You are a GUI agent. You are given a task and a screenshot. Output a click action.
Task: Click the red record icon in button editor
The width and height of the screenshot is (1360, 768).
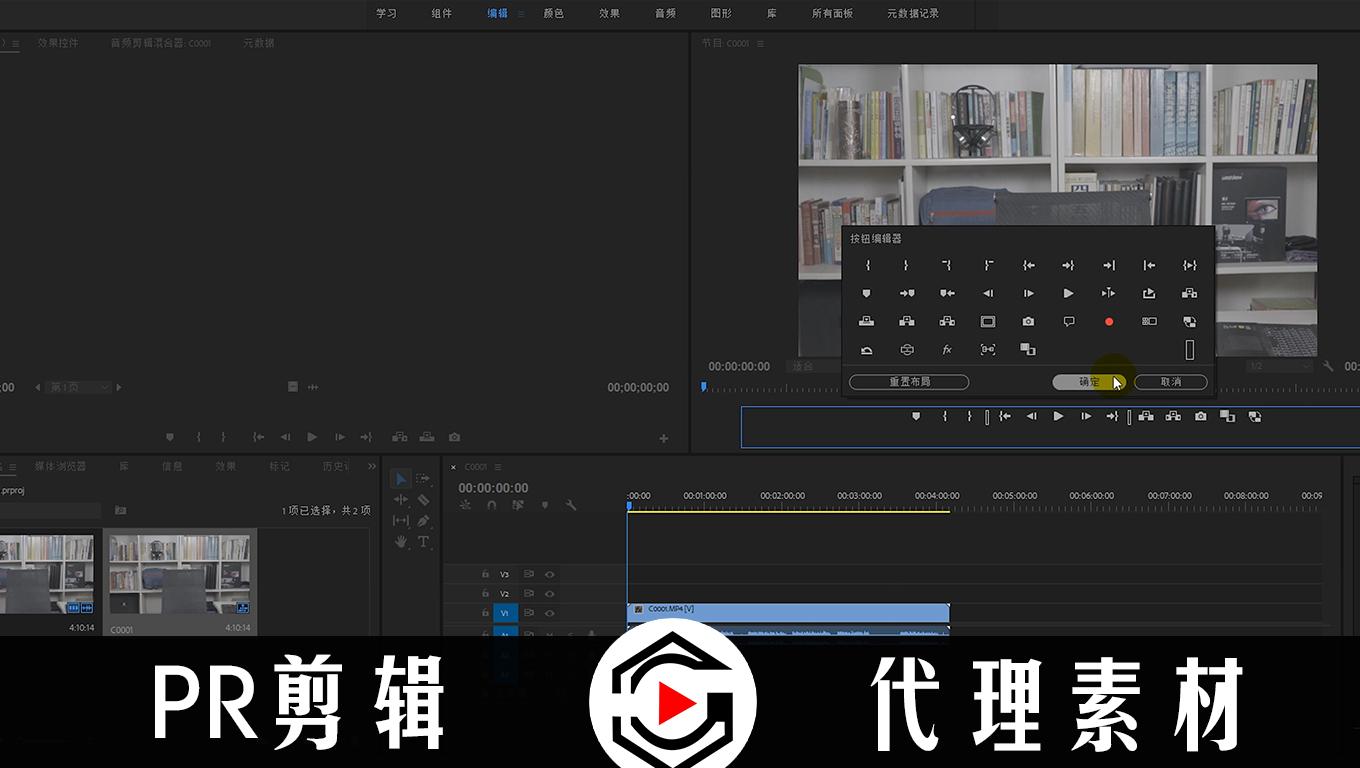tap(1108, 322)
